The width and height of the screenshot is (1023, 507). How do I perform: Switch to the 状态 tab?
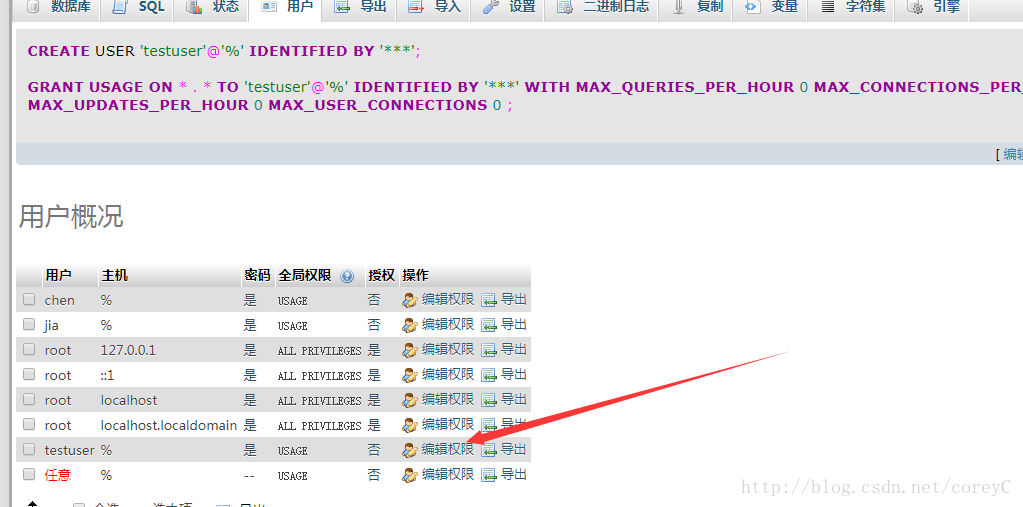[x=212, y=8]
